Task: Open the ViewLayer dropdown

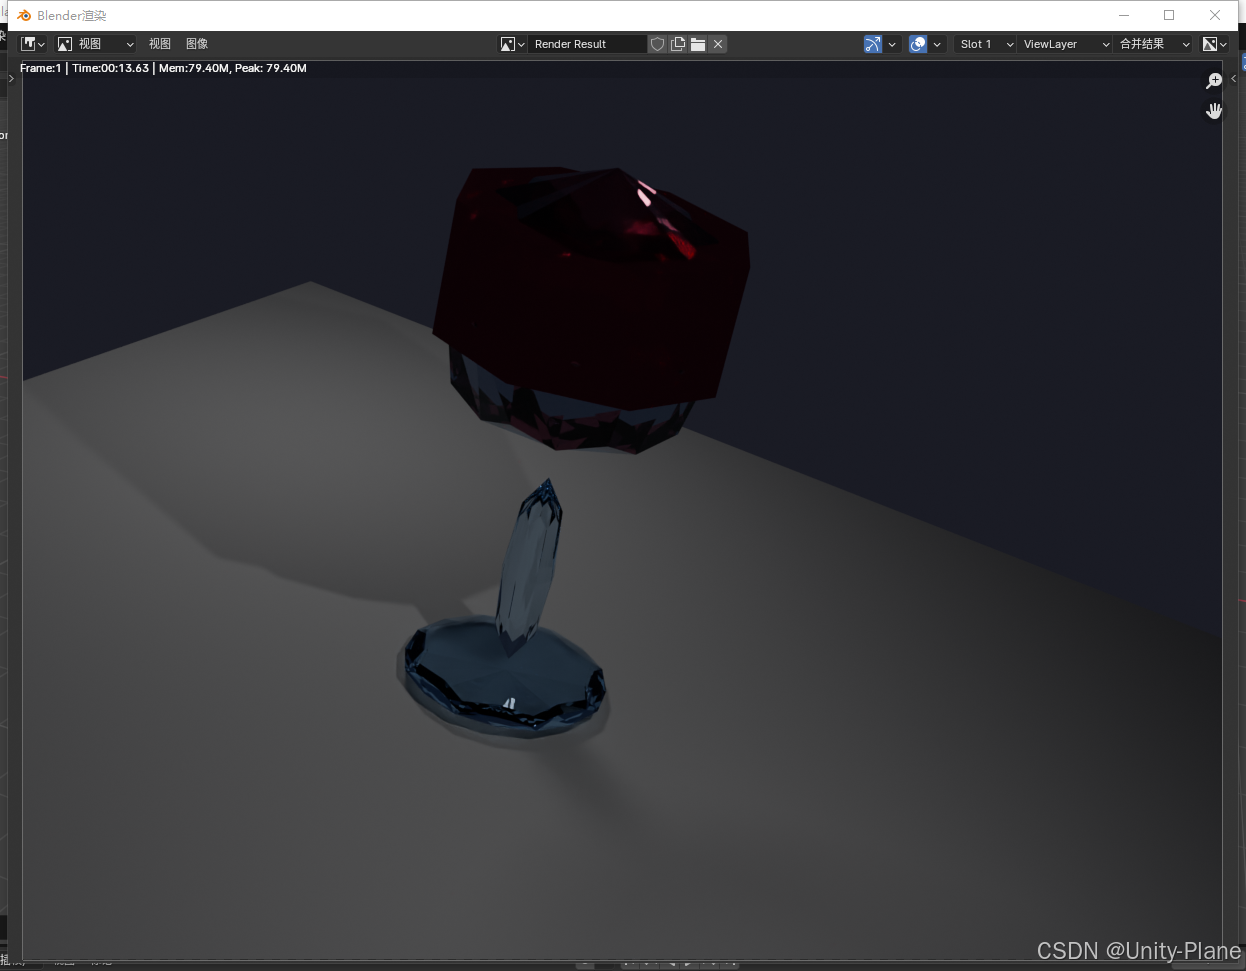Action: click(1066, 44)
